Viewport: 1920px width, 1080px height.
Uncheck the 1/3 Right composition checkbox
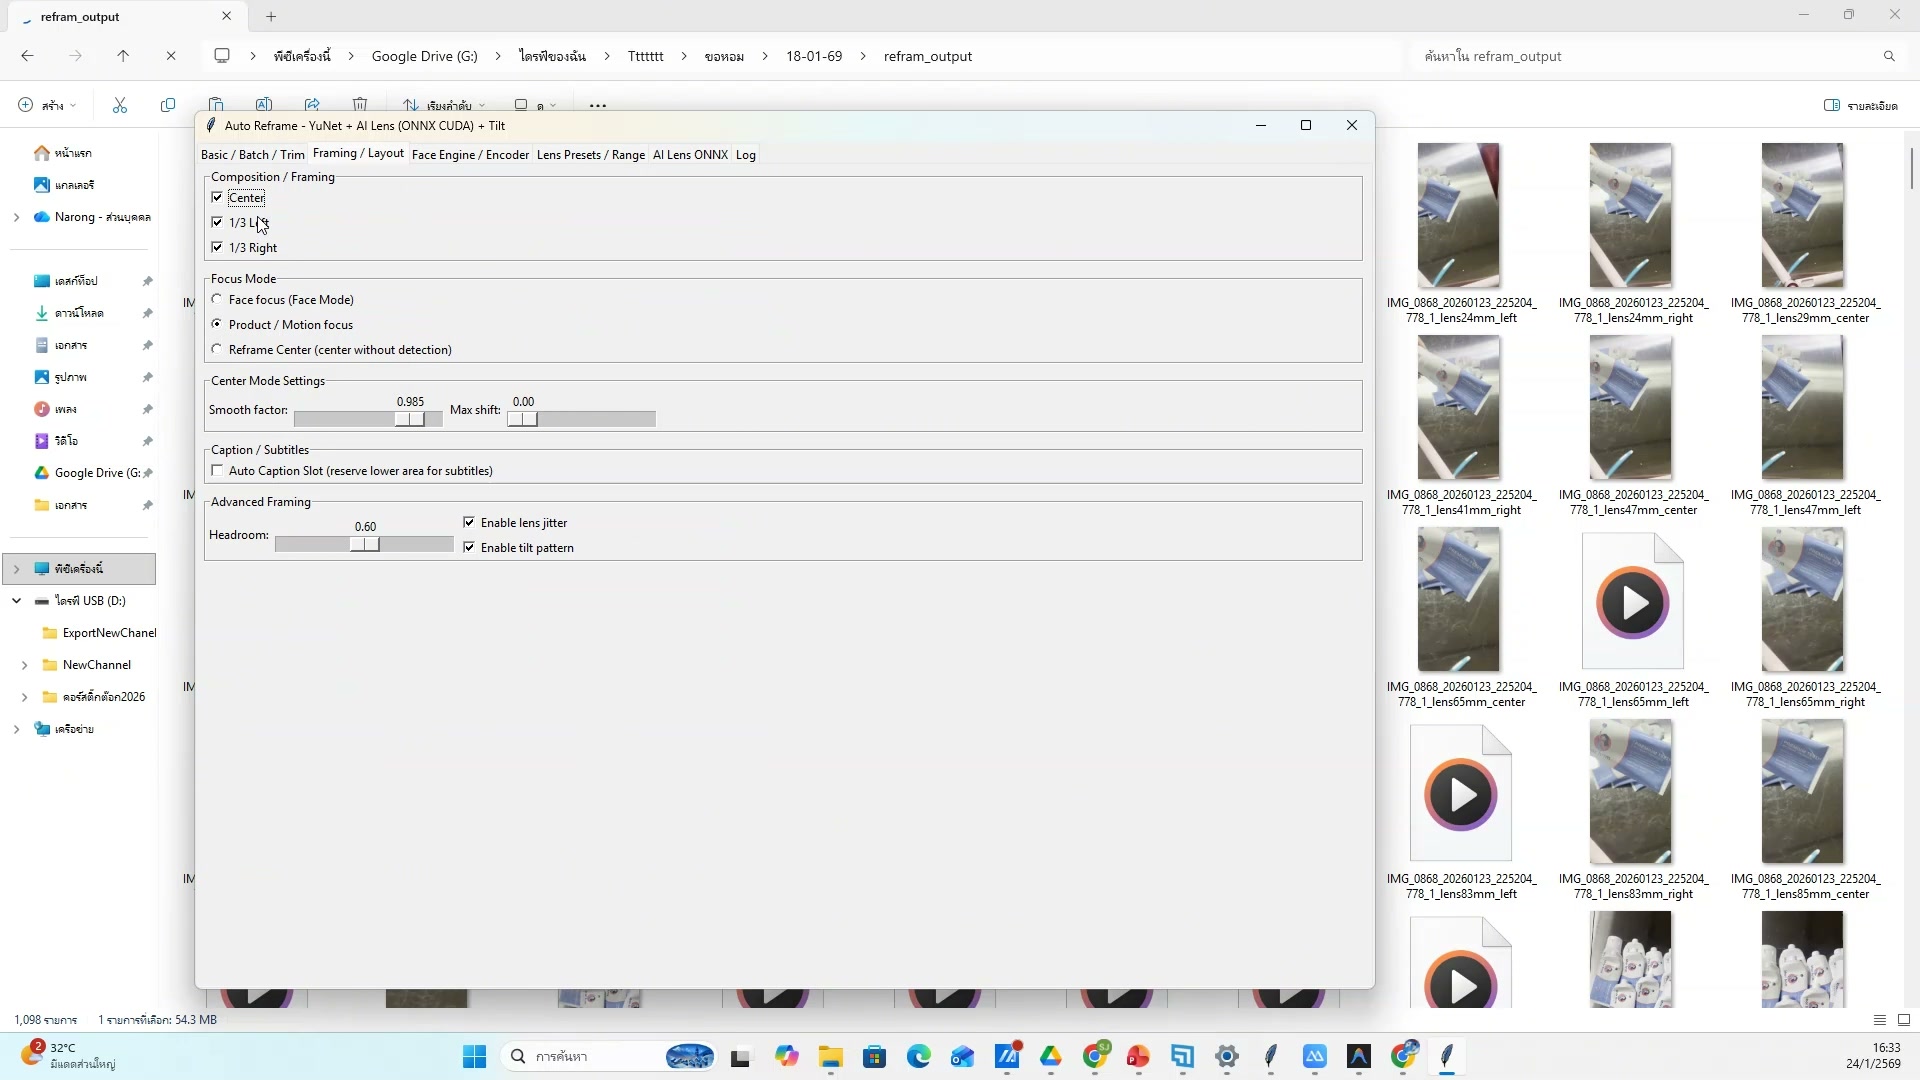point(217,247)
